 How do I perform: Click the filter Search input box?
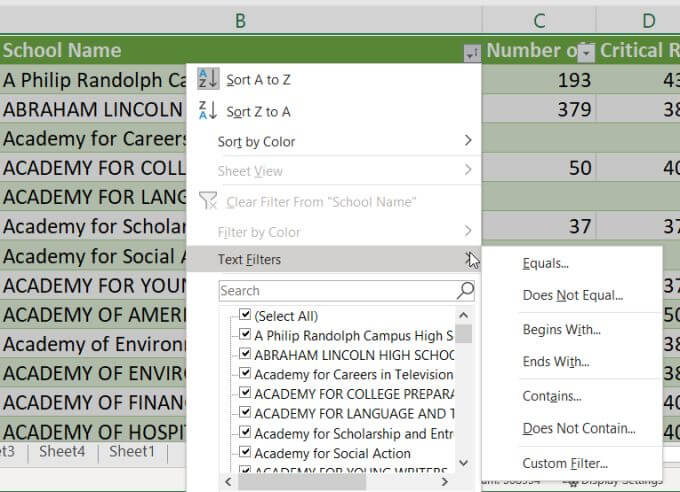pyautogui.click(x=335, y=291)
